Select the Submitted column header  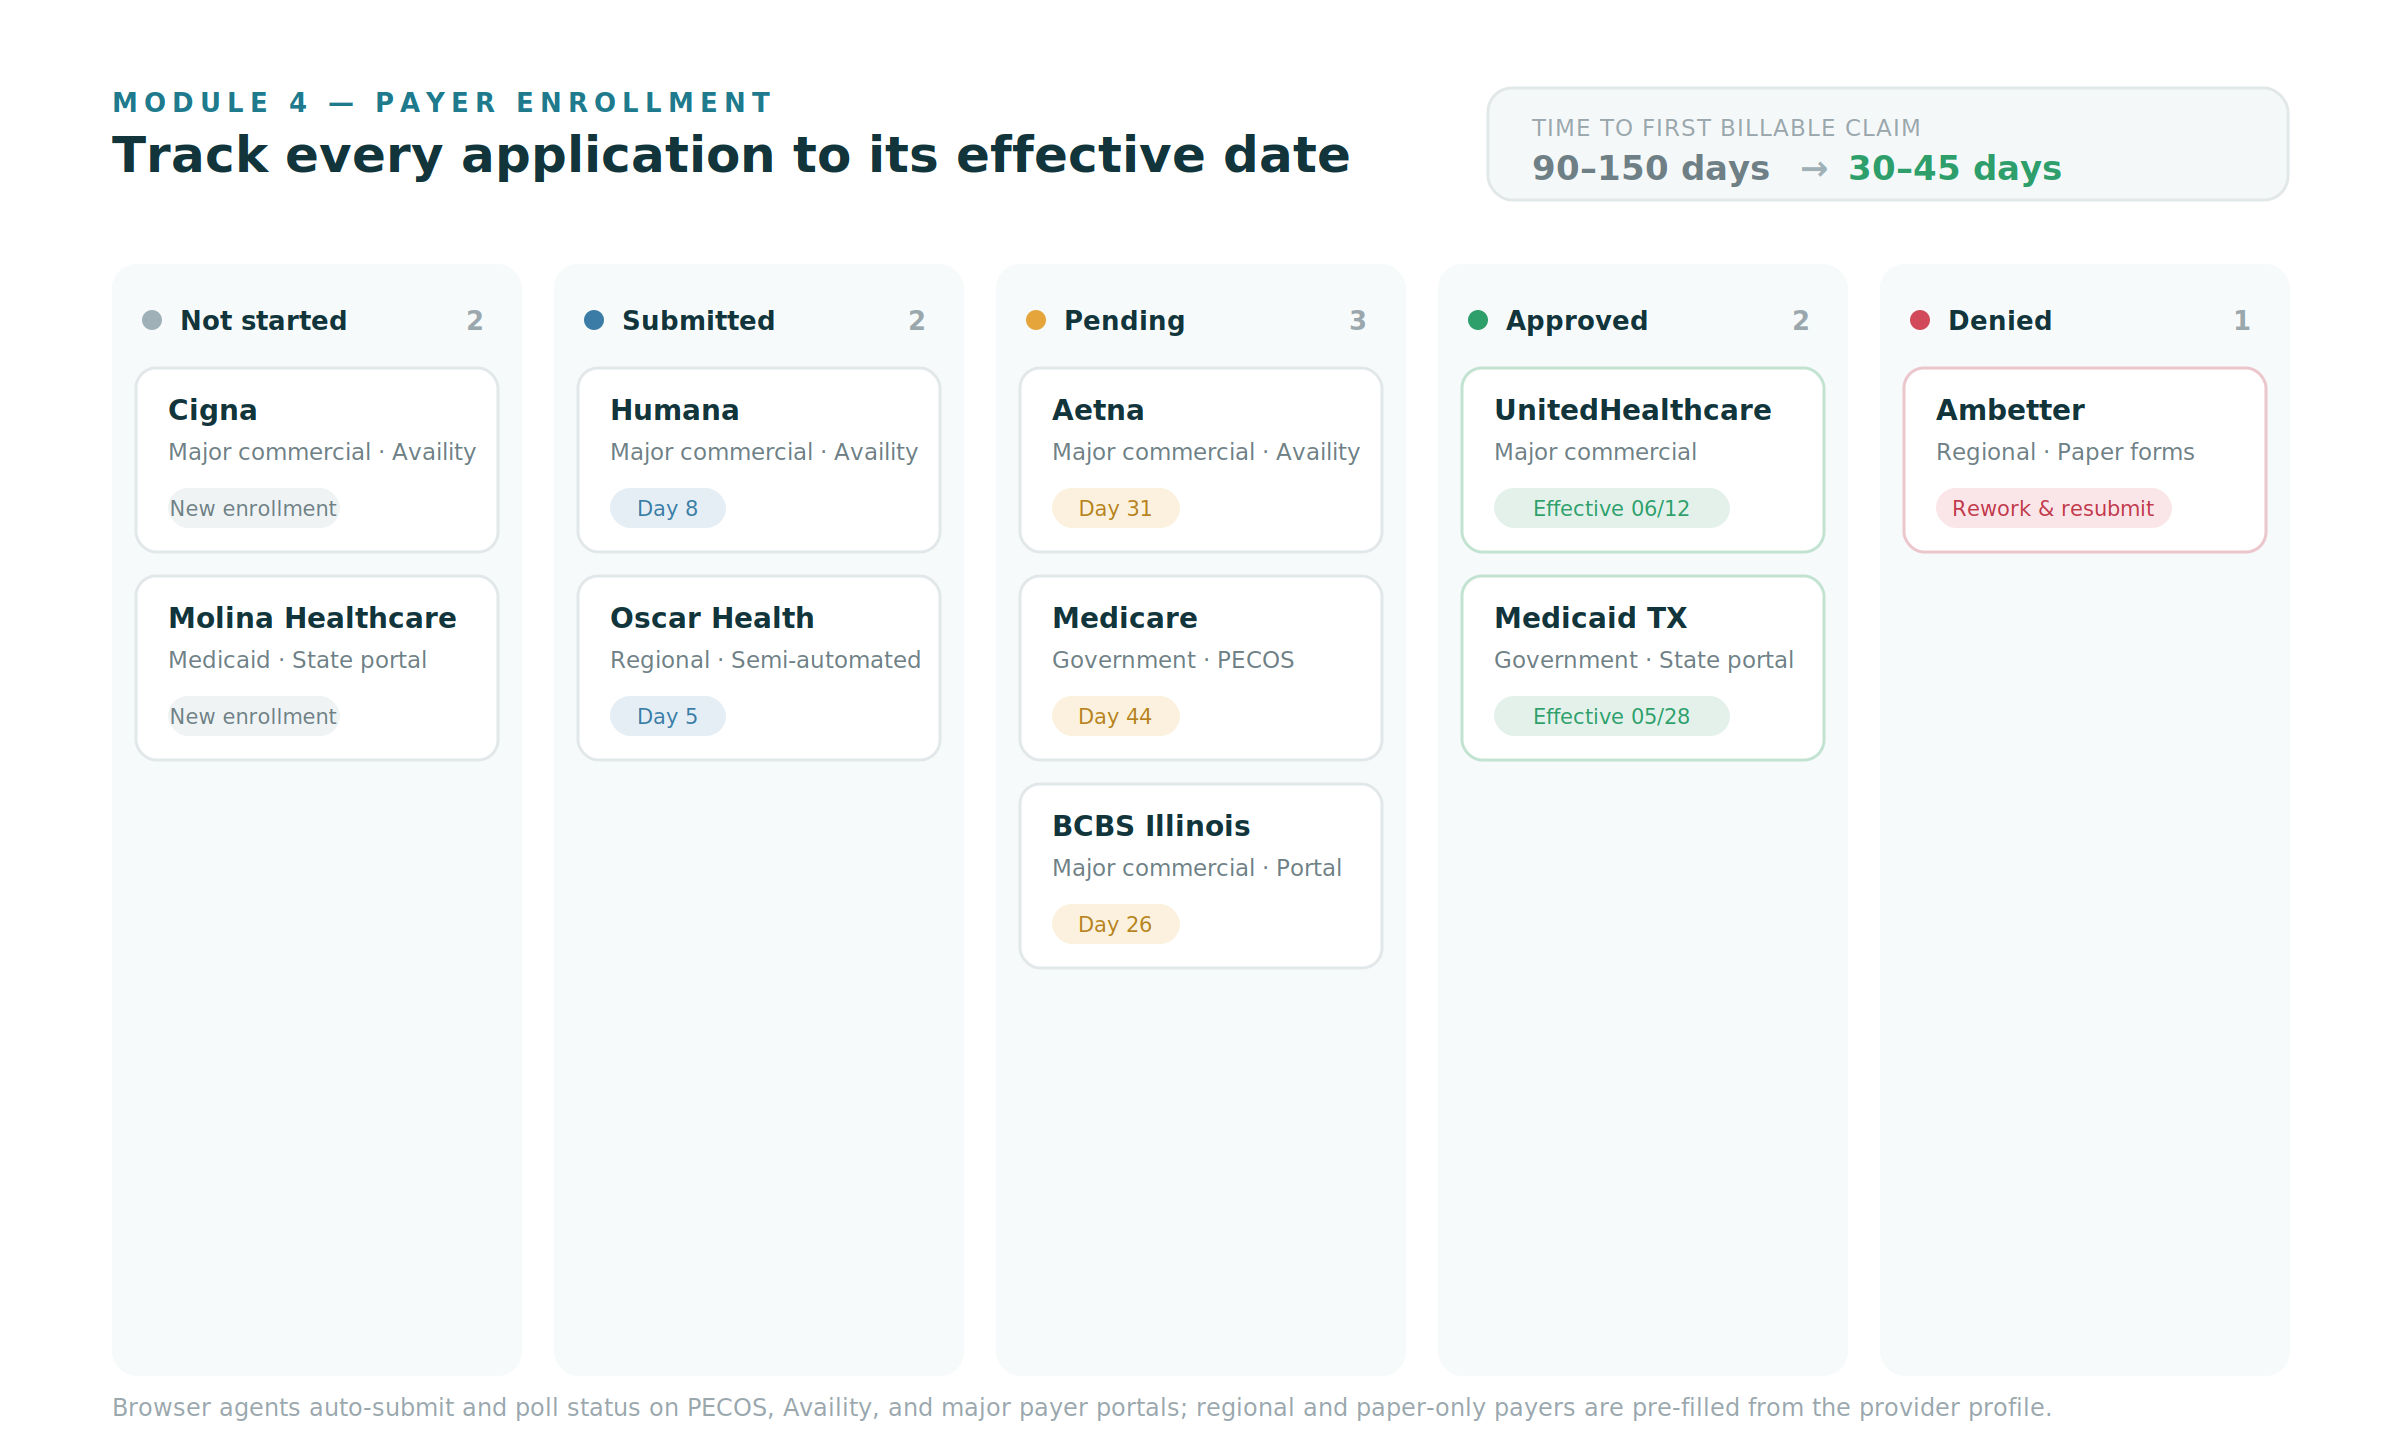point(698,320)
